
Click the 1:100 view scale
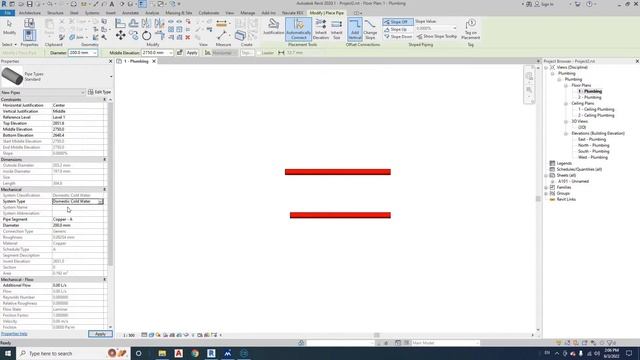click(129, 335)
